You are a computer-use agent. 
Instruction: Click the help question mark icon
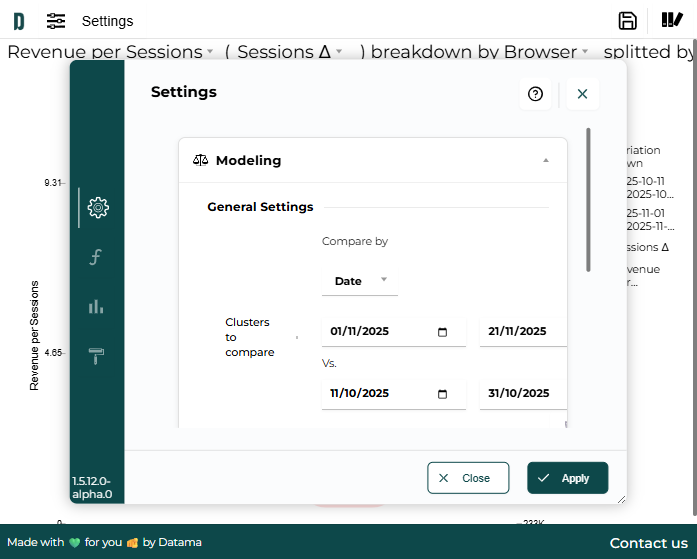tap(535, 94)
